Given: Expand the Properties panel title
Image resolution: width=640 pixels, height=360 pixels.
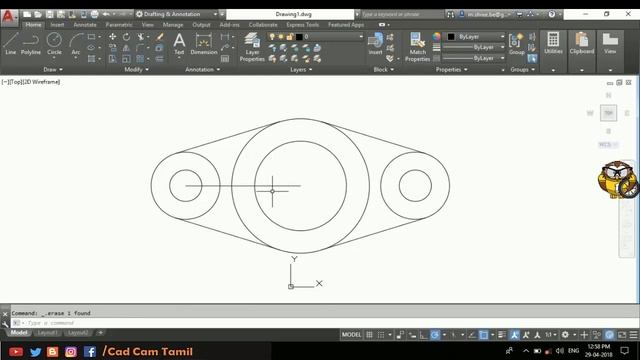Looking at the screenshot, I should pos(451,70).
